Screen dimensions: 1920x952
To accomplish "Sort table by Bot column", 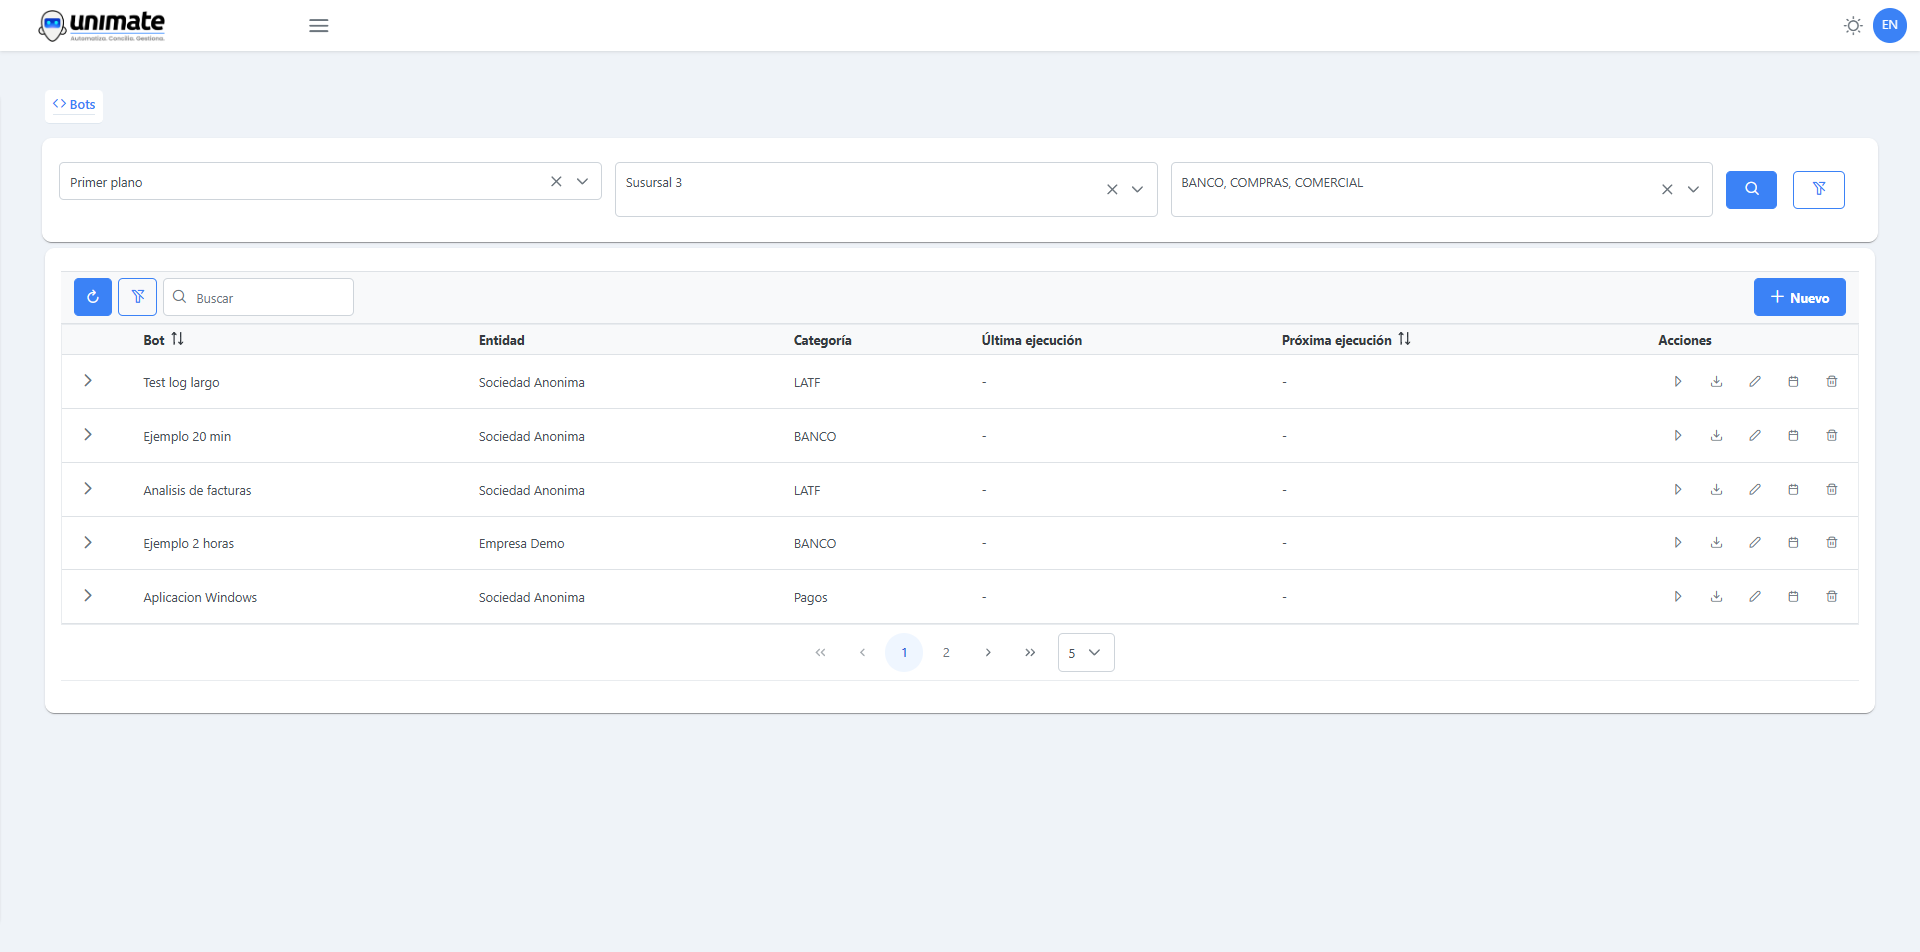I will 177,340.
